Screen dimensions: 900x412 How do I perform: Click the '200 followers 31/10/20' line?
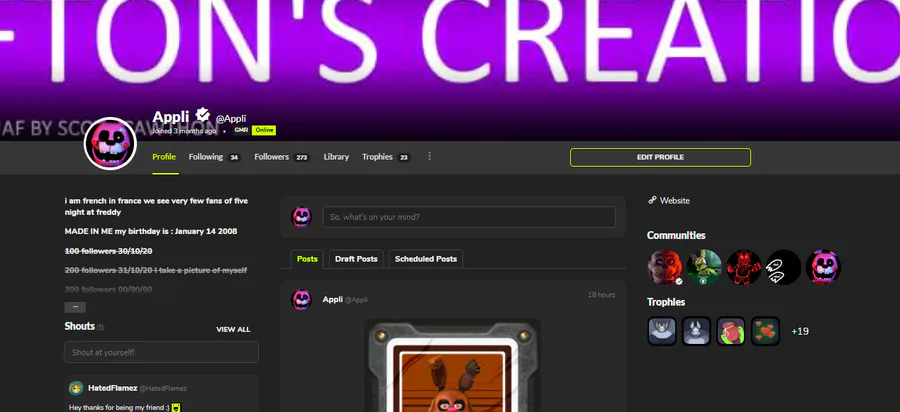tap(156, 270)
